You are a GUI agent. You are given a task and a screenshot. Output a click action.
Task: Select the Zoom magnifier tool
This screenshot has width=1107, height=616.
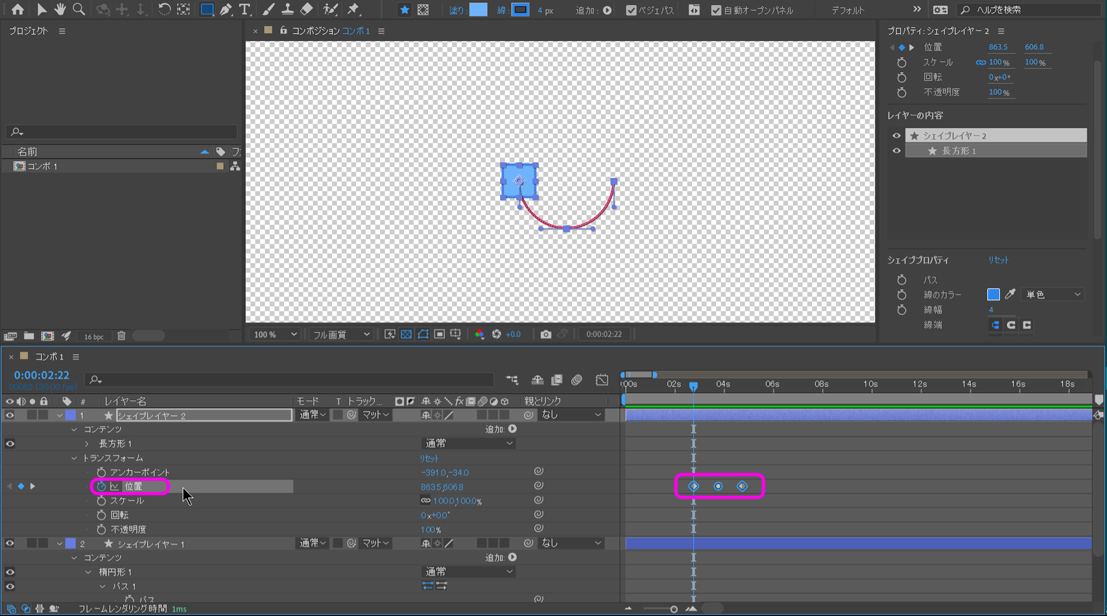click(x=79, y=9)
